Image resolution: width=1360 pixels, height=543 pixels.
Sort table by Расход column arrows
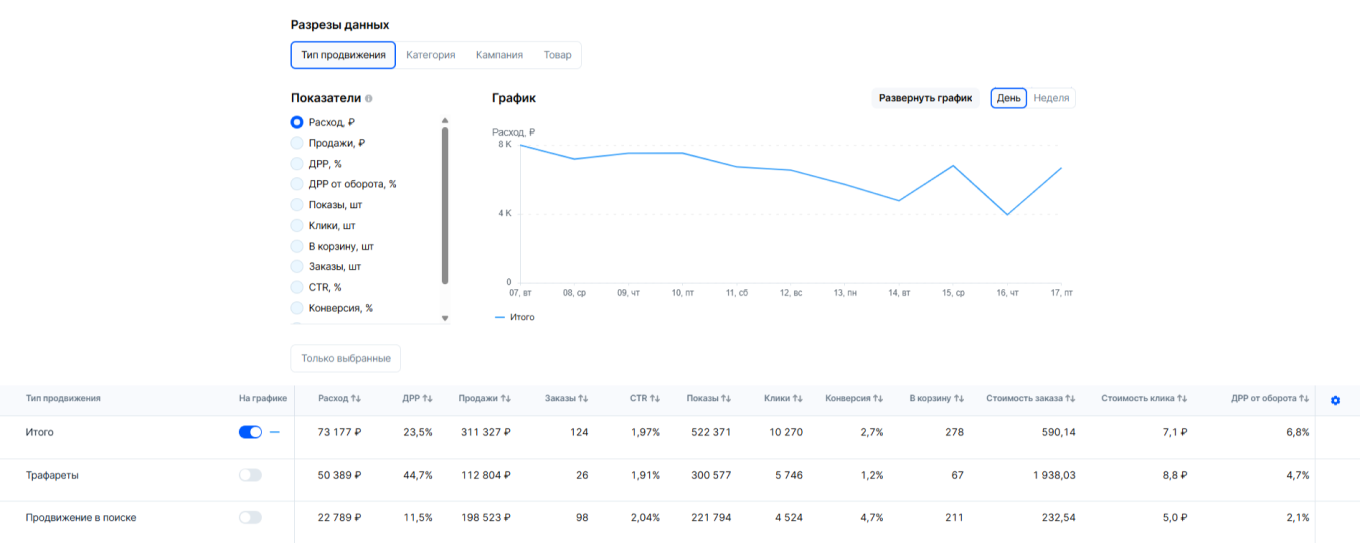356,399
